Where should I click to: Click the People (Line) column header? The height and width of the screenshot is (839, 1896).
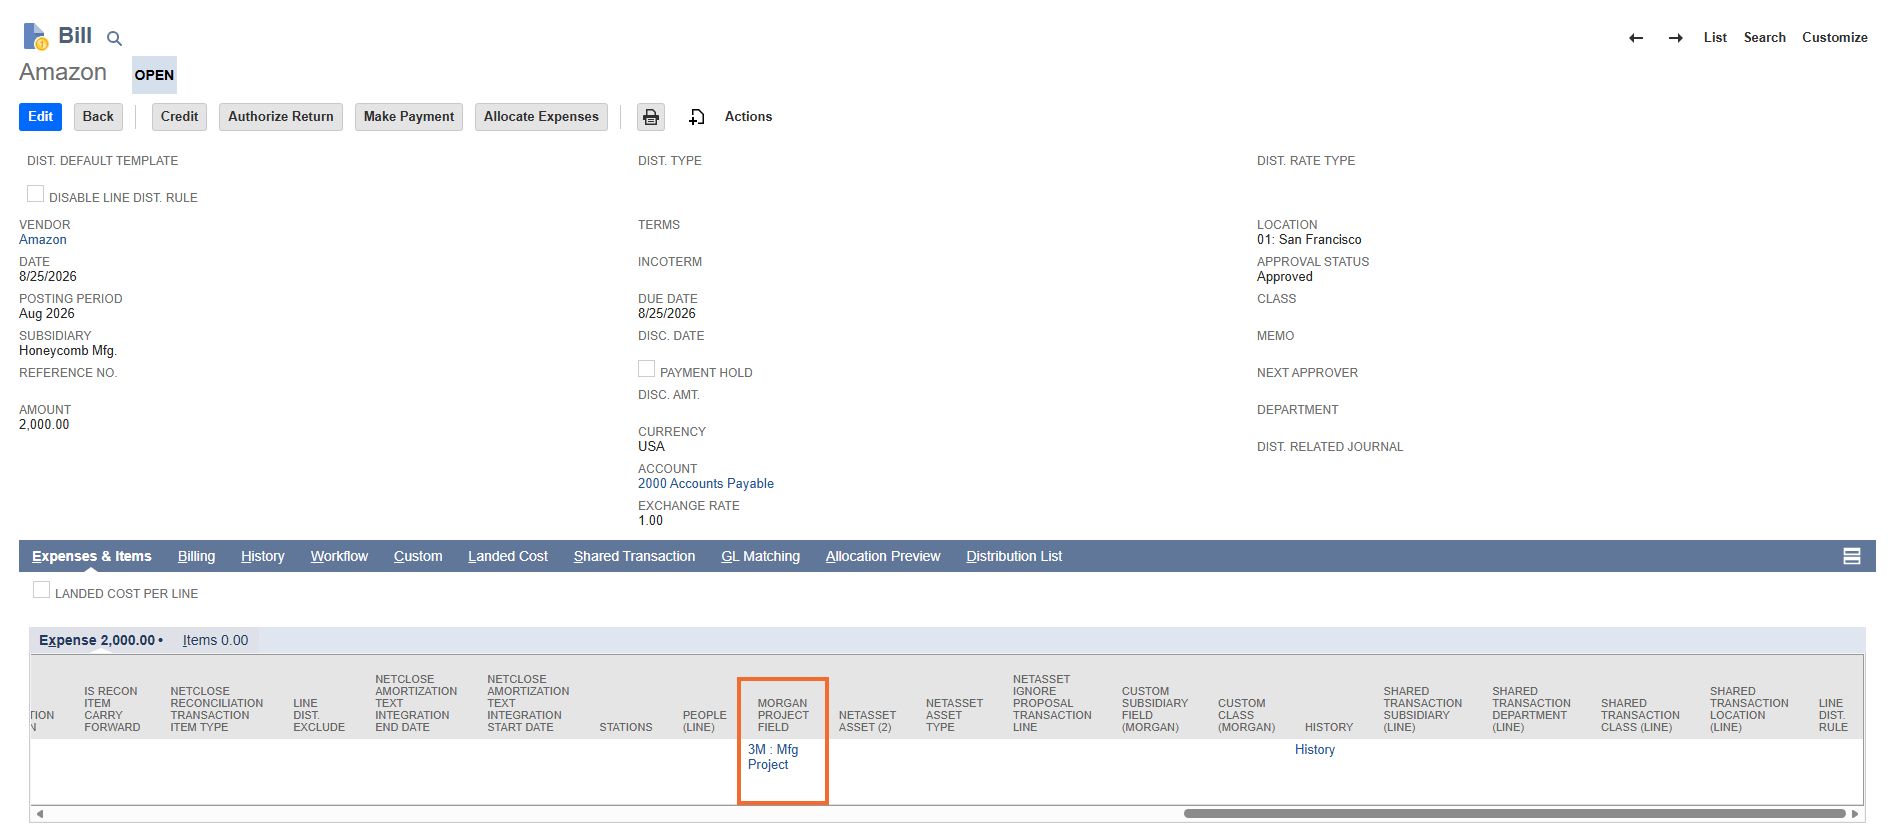(704, 721)
